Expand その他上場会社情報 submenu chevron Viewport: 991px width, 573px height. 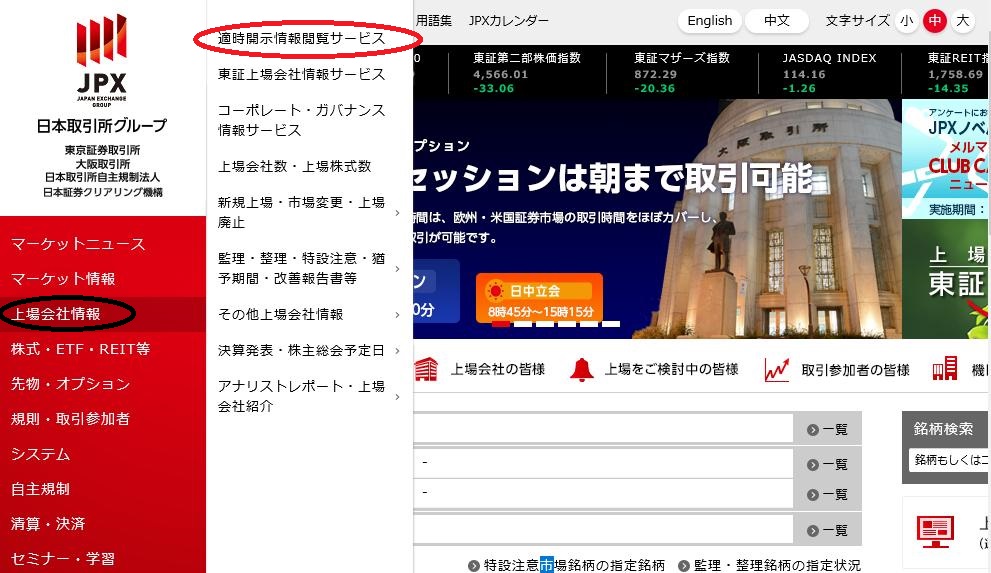[x=397, y=315]
